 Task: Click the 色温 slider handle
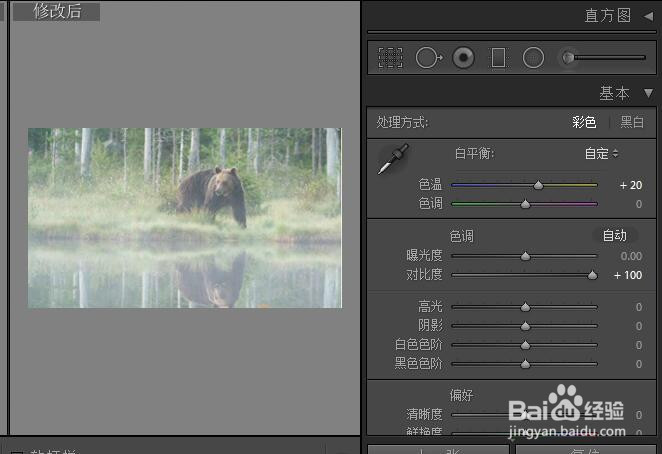click(x=538, y=185)
